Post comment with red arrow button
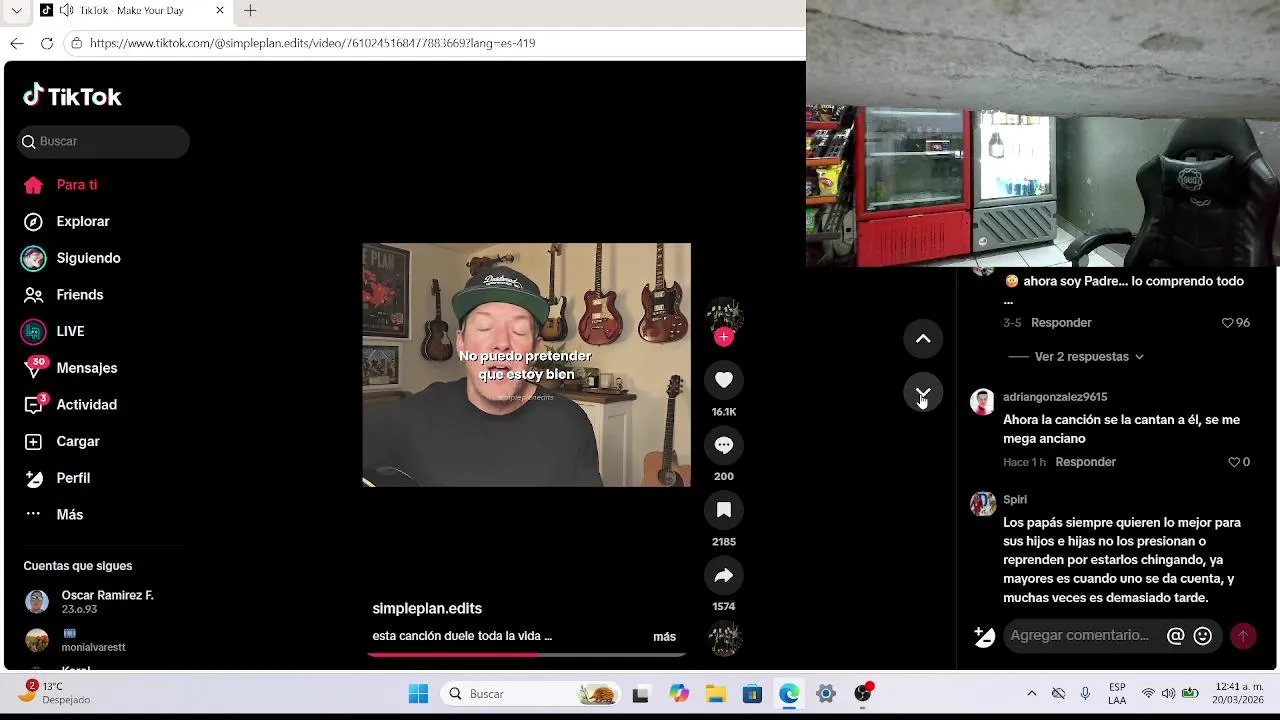Image resolution: width=1280 pixels, height=720 pixels. (1243, 636)
